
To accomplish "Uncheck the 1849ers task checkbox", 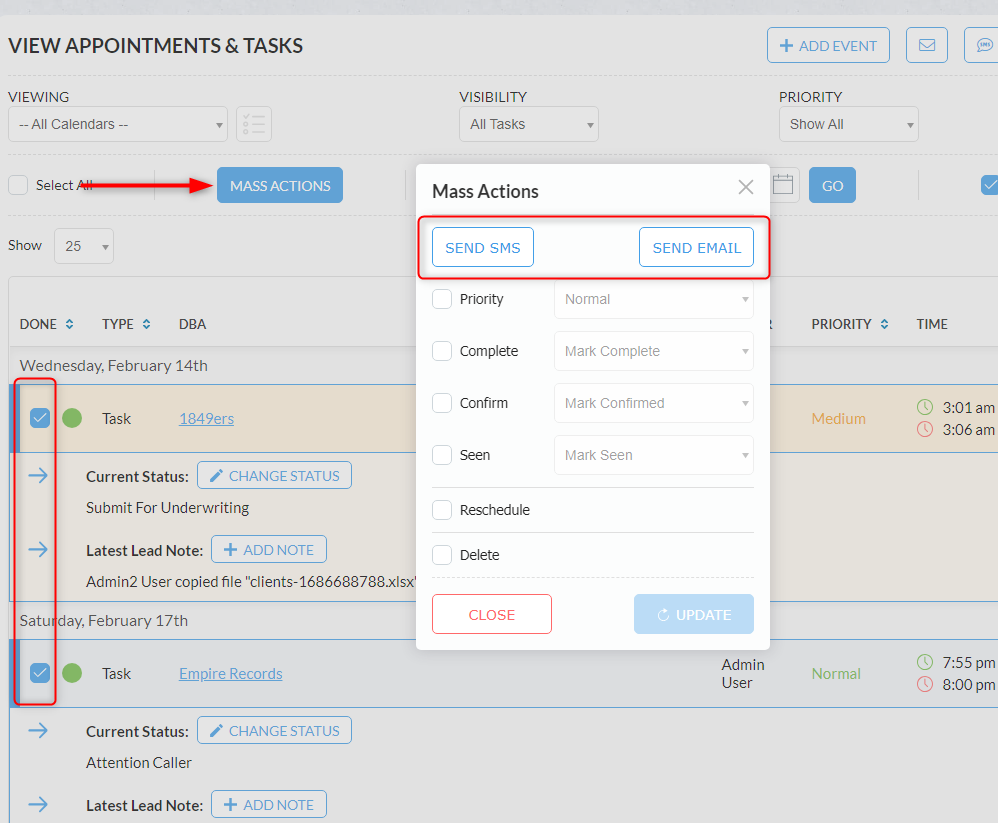I will coord(39,418).
